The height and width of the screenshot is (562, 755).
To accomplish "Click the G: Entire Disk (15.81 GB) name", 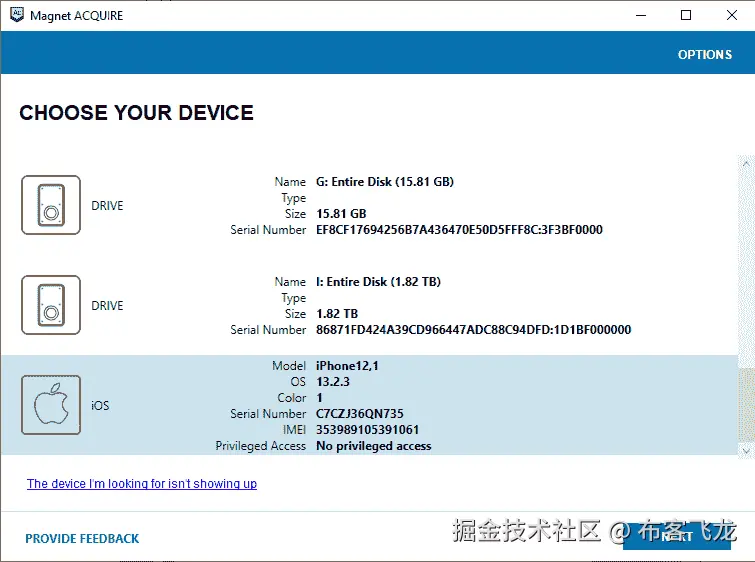I will pyautogui.click(x=385, y=182).
